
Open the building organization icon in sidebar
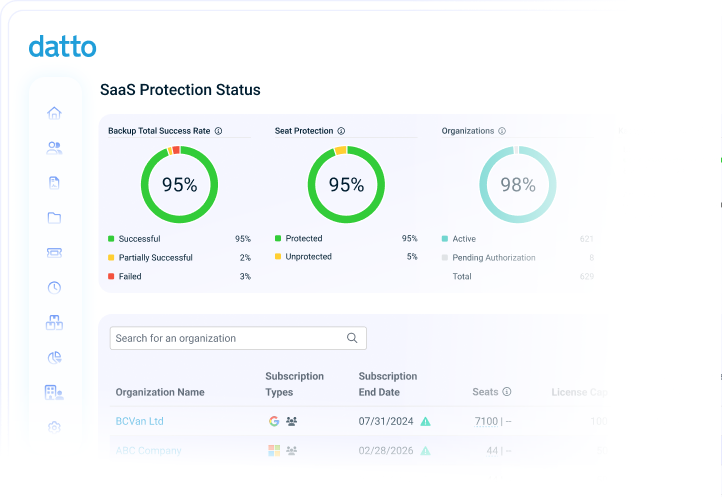tap(54, 392)
